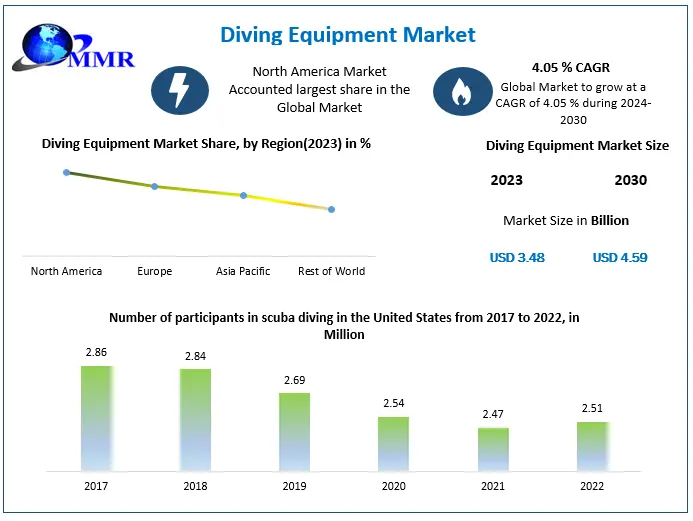Select the 2018 bar in participants chart
Screen dimensions: 693x521
196,420
